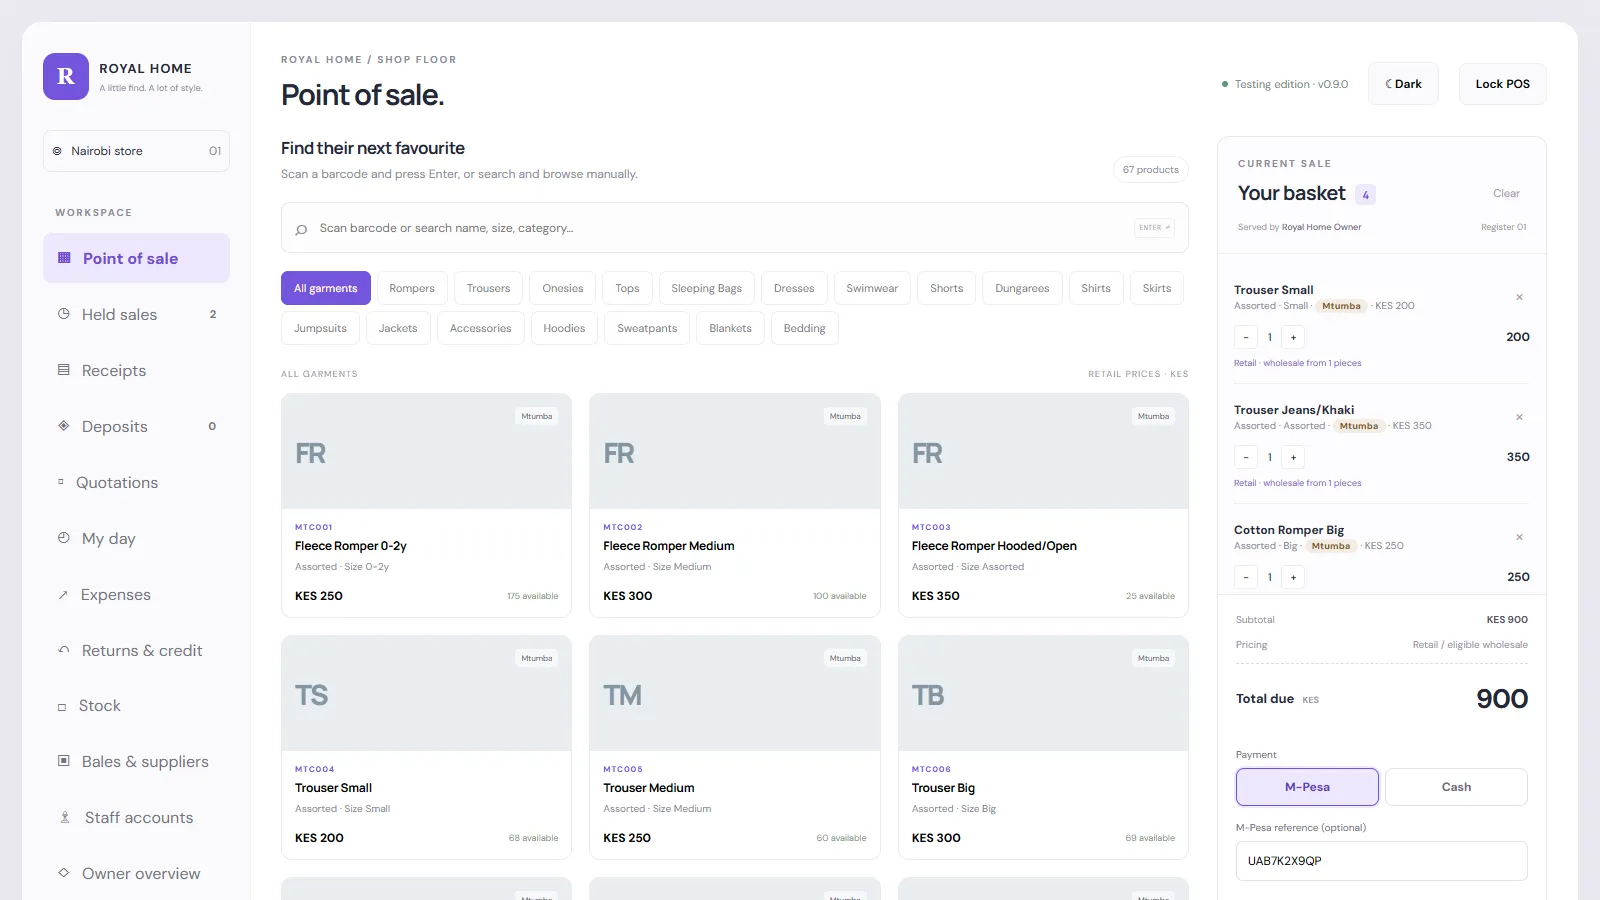
Task: Show All garments category
Action: click(x=326, y=288)
